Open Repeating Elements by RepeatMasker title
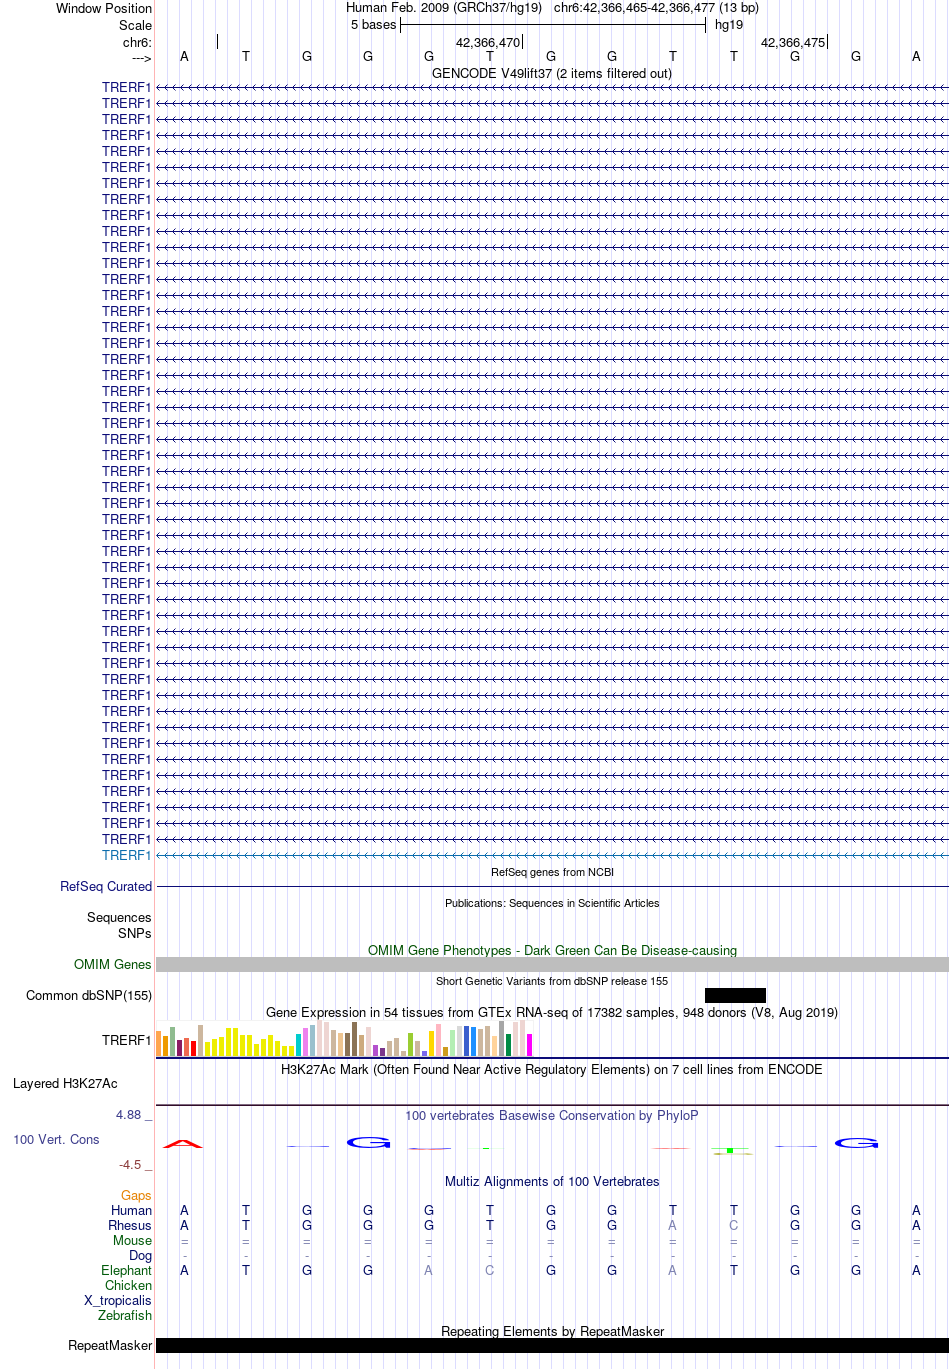Viewport: 950px width, 1369px height. (x=552, y=1331)
